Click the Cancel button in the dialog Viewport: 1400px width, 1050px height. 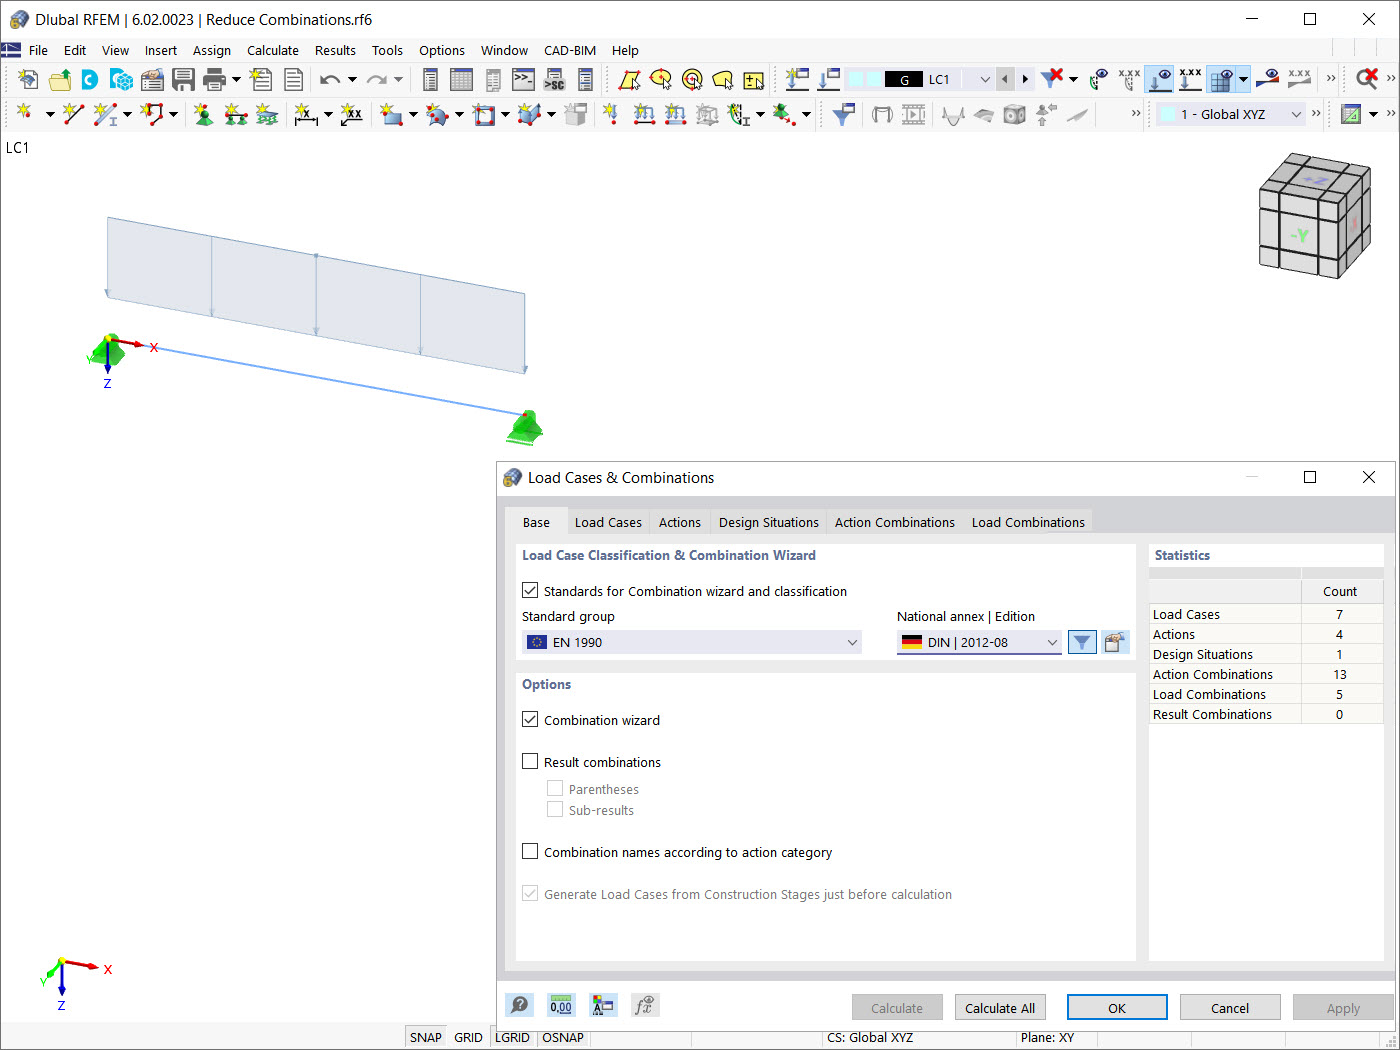1230,1007
